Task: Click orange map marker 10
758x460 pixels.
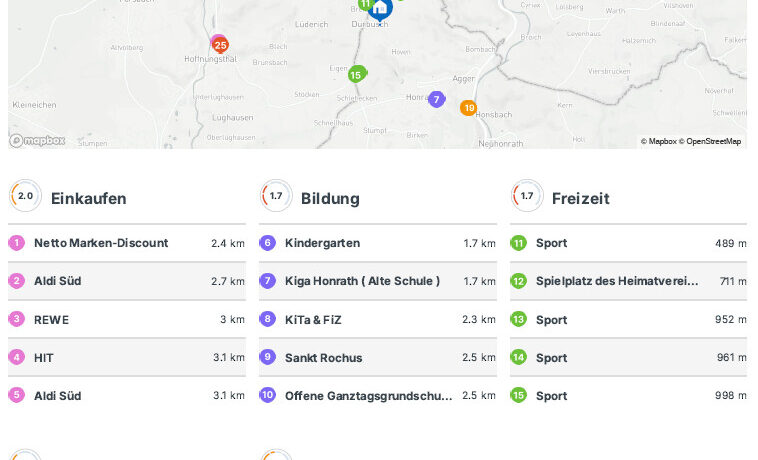Action: tap(468, 108)
